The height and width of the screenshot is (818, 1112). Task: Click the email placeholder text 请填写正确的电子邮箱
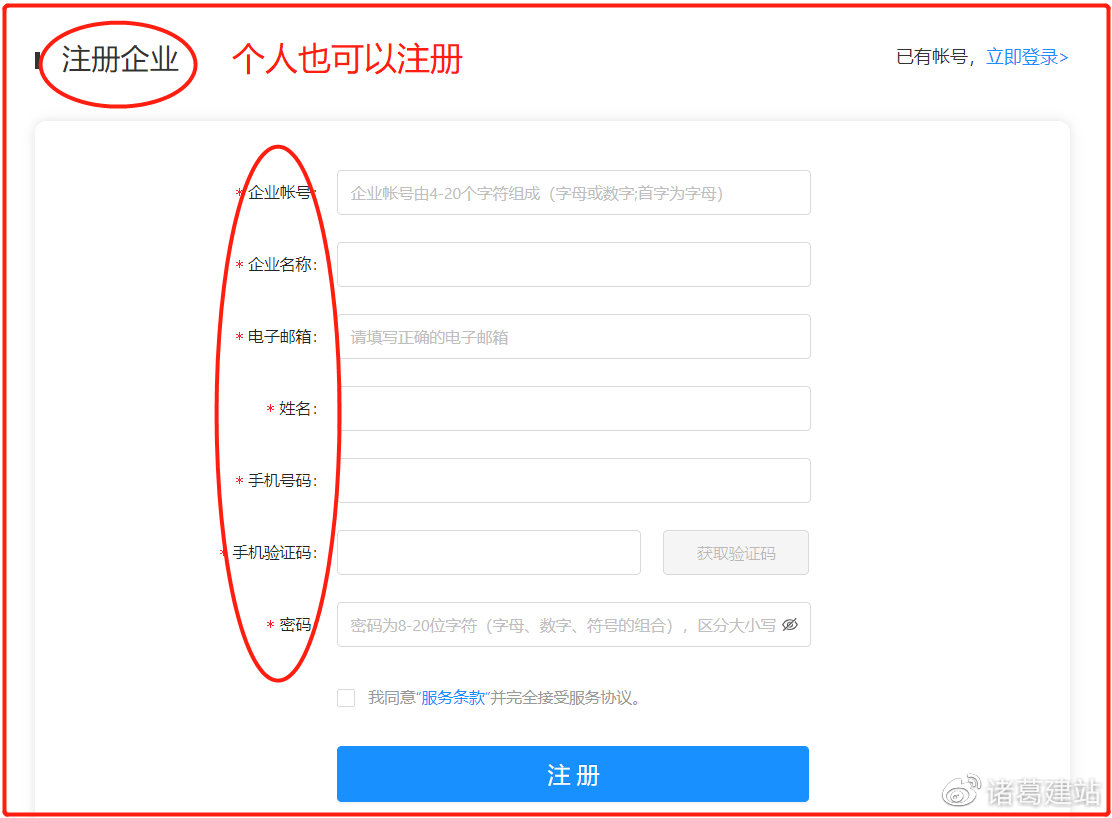[x=430, y=336]
